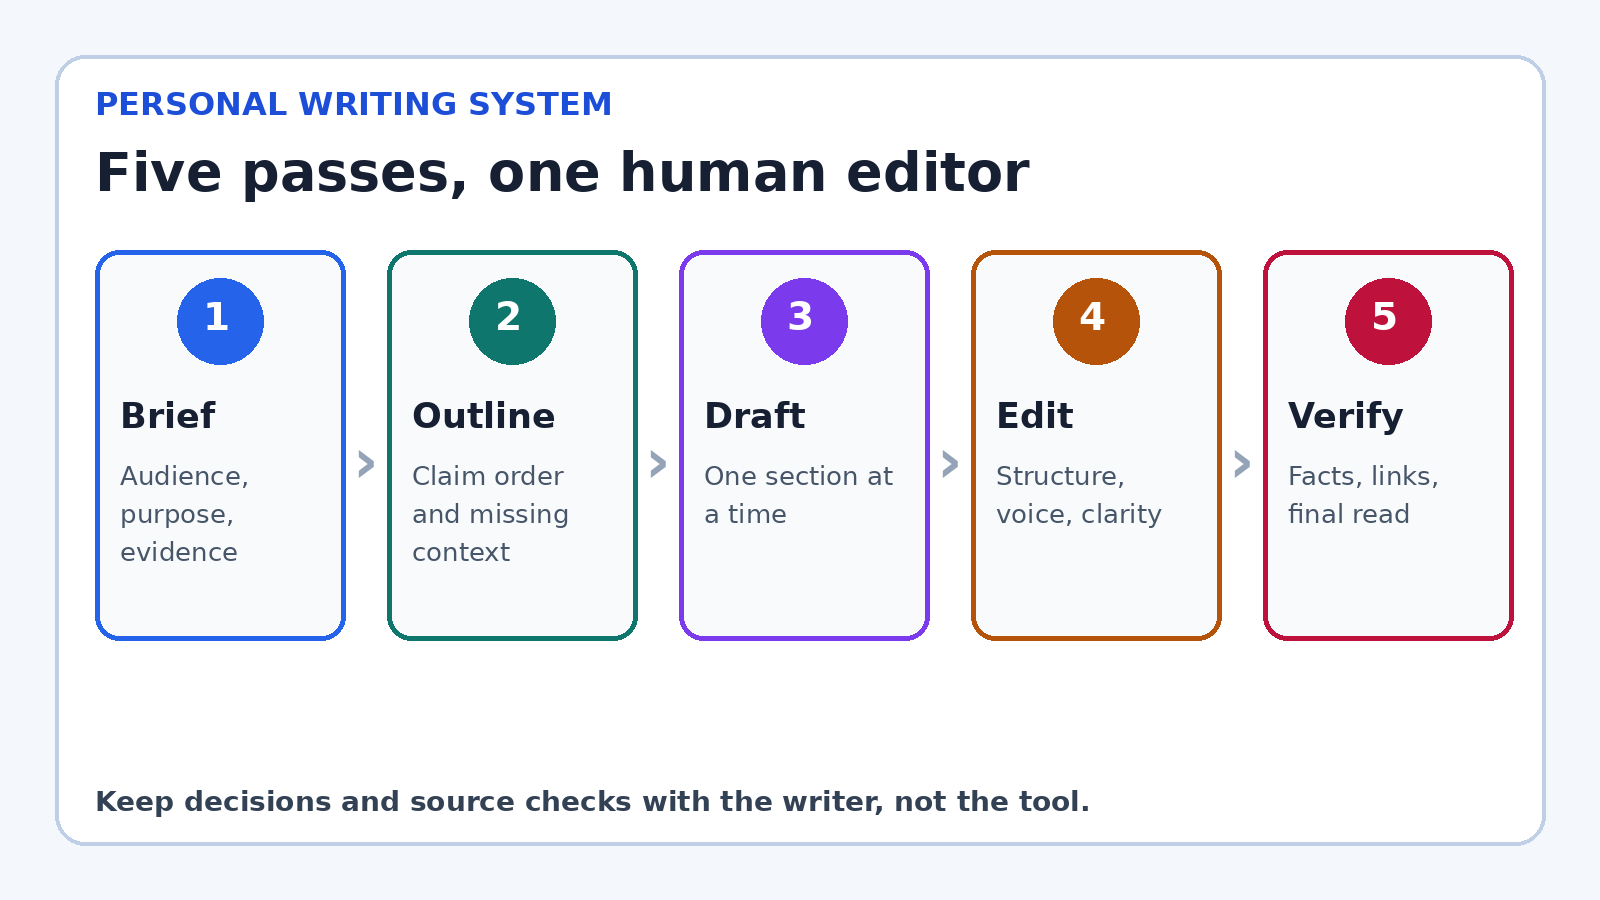Screen dimensions: 1600x900
Task: Click the chevron between Draft and Edit
Action: [x=950, y=464]
